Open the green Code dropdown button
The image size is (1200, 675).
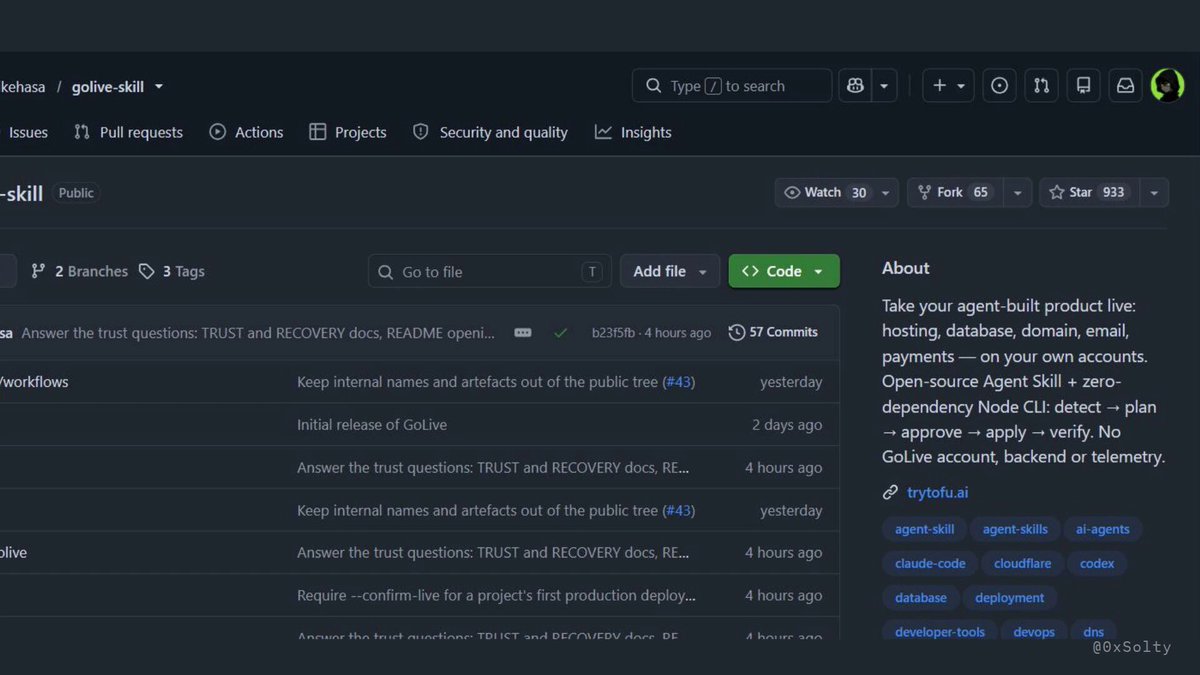(x=784, y=271)
